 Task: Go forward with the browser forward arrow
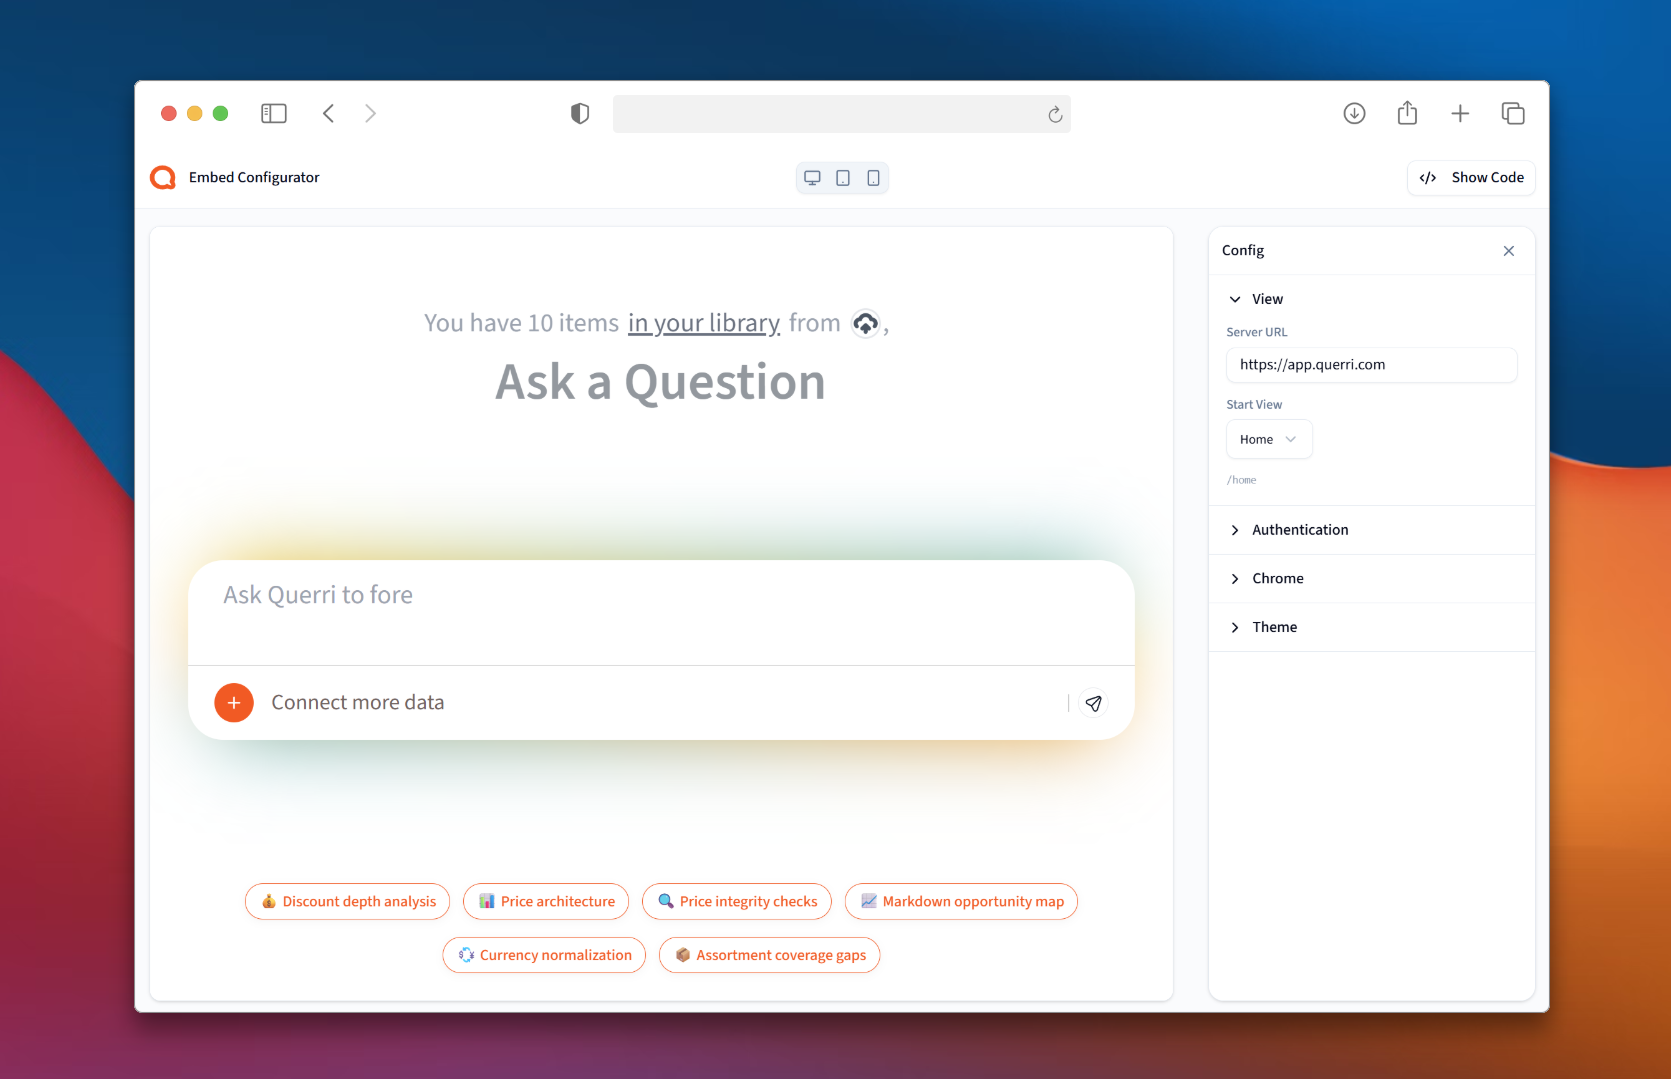point(370,114)
